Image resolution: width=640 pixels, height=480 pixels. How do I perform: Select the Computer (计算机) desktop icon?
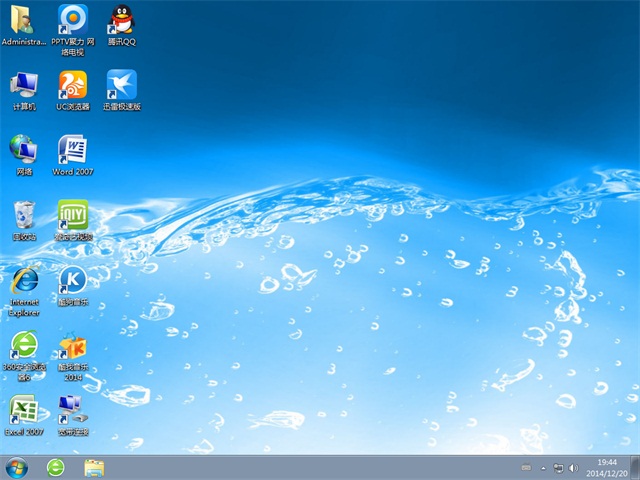(23, 84)
